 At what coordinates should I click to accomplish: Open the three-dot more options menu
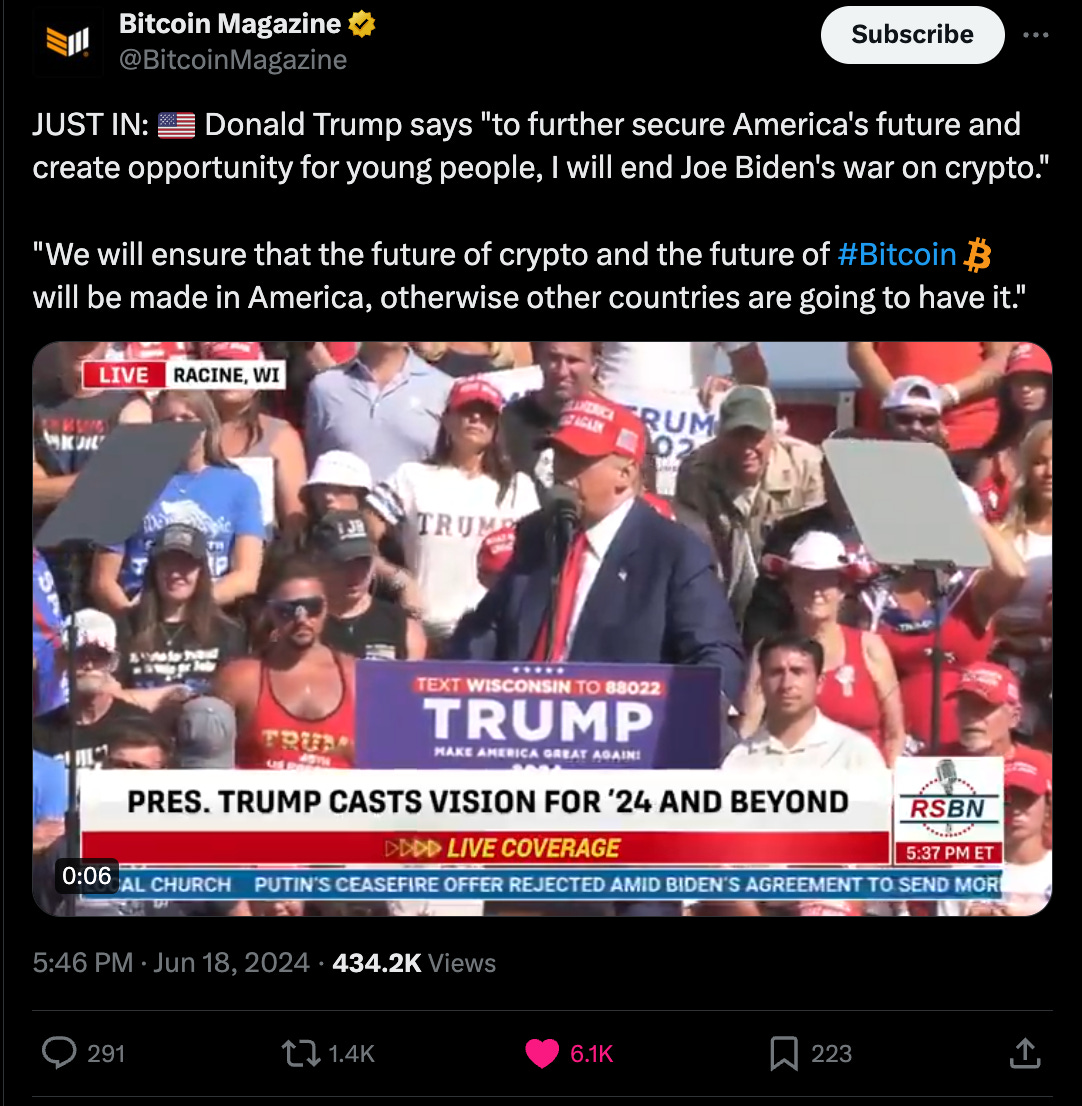(x=1035, y=35)
